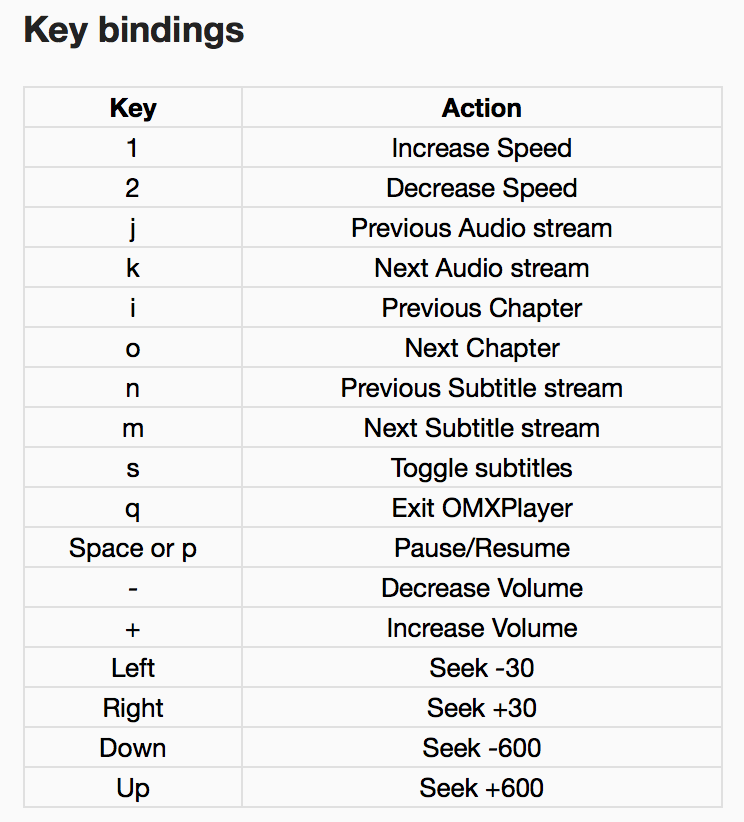Click the Pause/Resume cell
Screen dimensions: 744x822
pos(481,548)
